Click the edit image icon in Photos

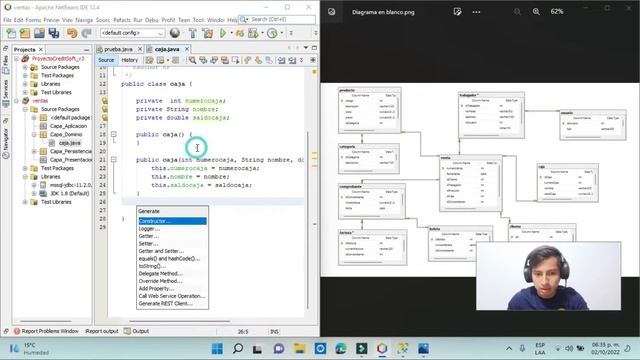pyautogui.click(x=457, y=12)
